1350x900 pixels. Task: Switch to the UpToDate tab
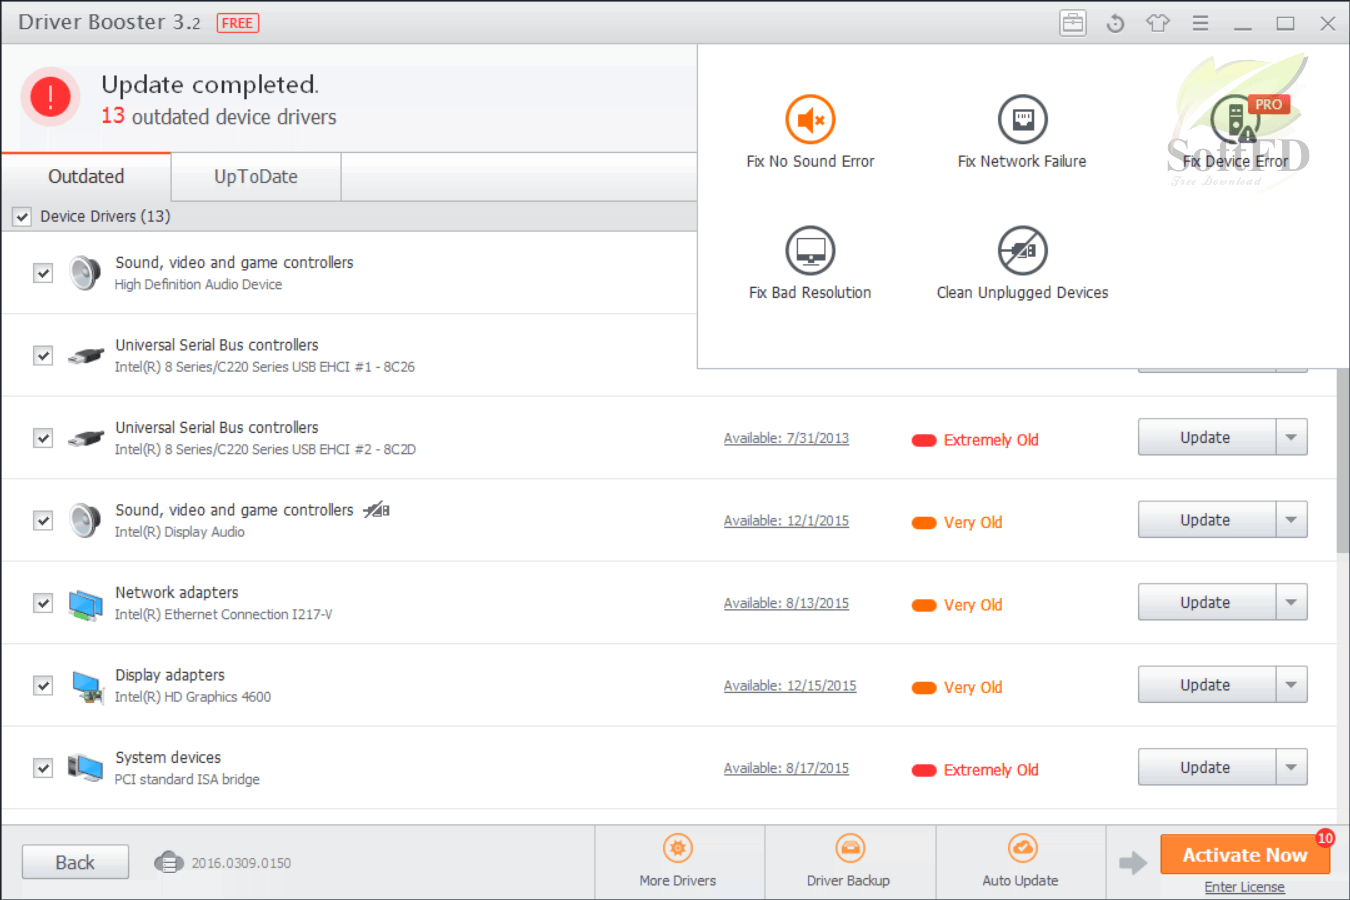click(256, 177)
